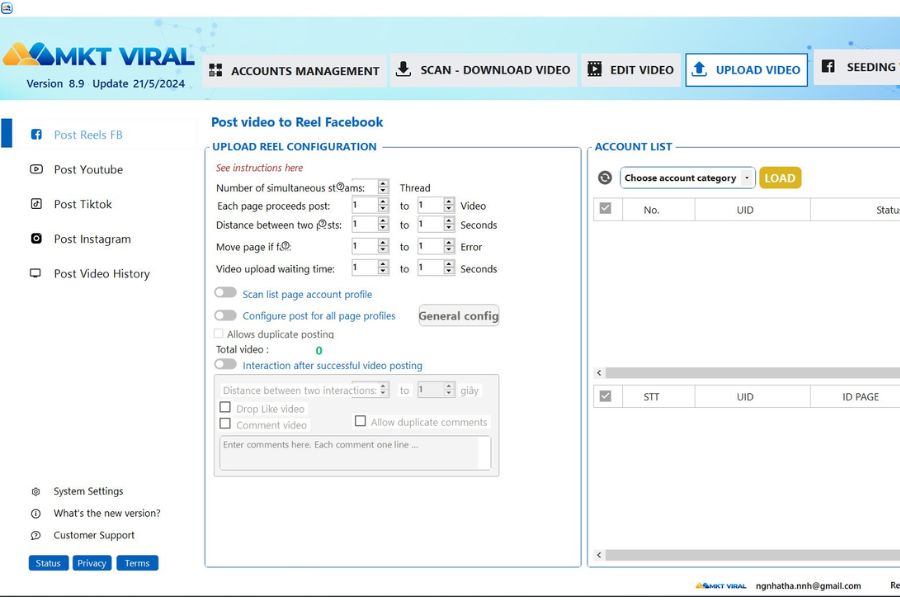Click the What's the new version info icon
This screenshot has height=600, width=900.
(36, 513)
